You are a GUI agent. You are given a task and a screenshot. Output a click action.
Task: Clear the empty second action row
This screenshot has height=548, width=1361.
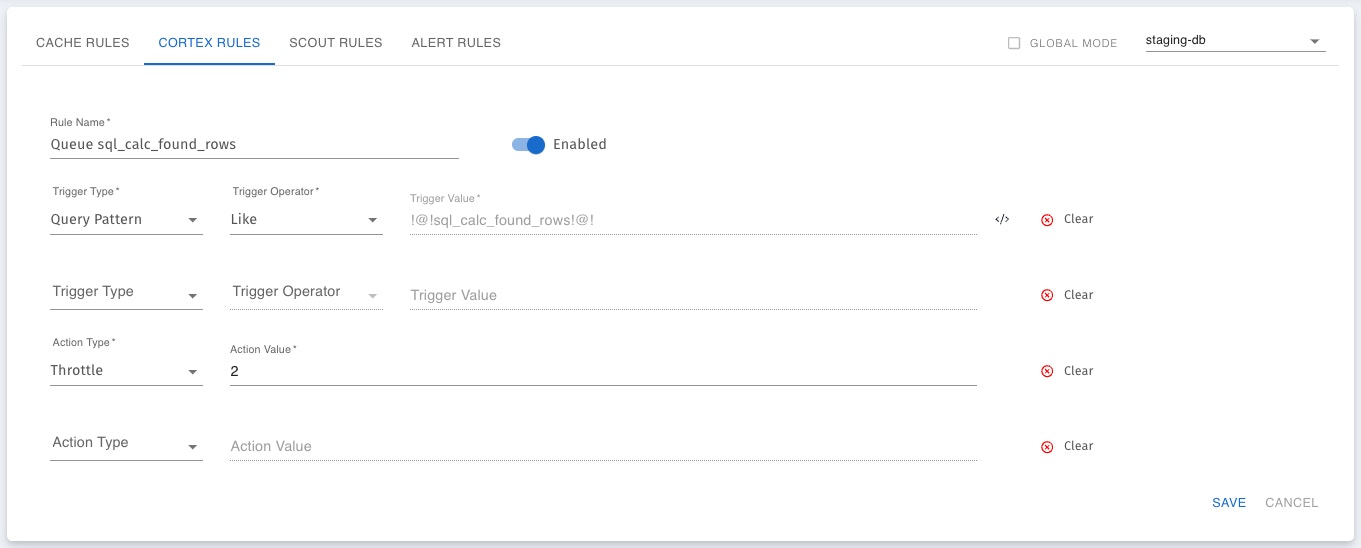click(x=1047, y=447)
